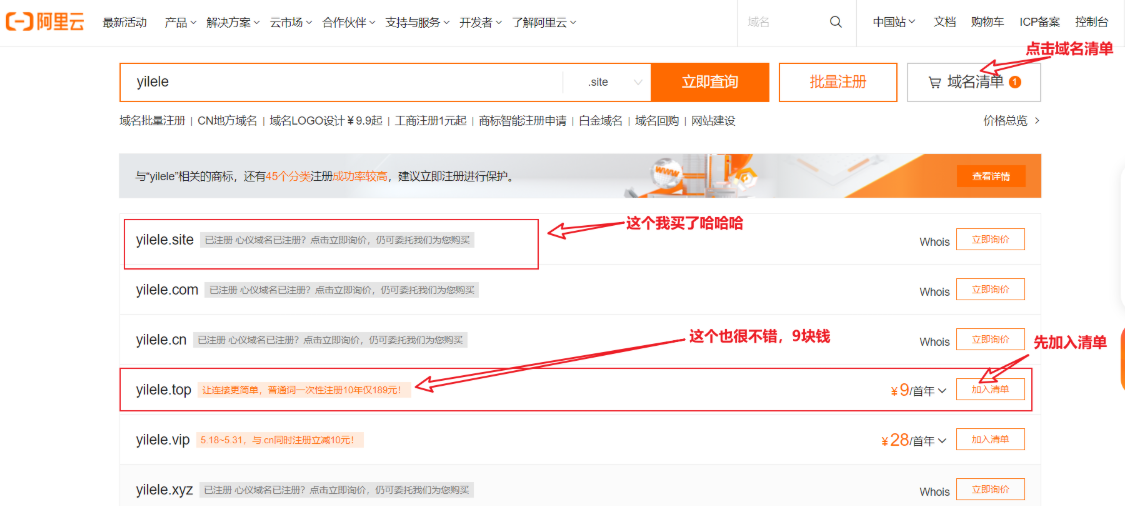
Task: Open 工商注册1元起 link
Action: coord(431,121)
